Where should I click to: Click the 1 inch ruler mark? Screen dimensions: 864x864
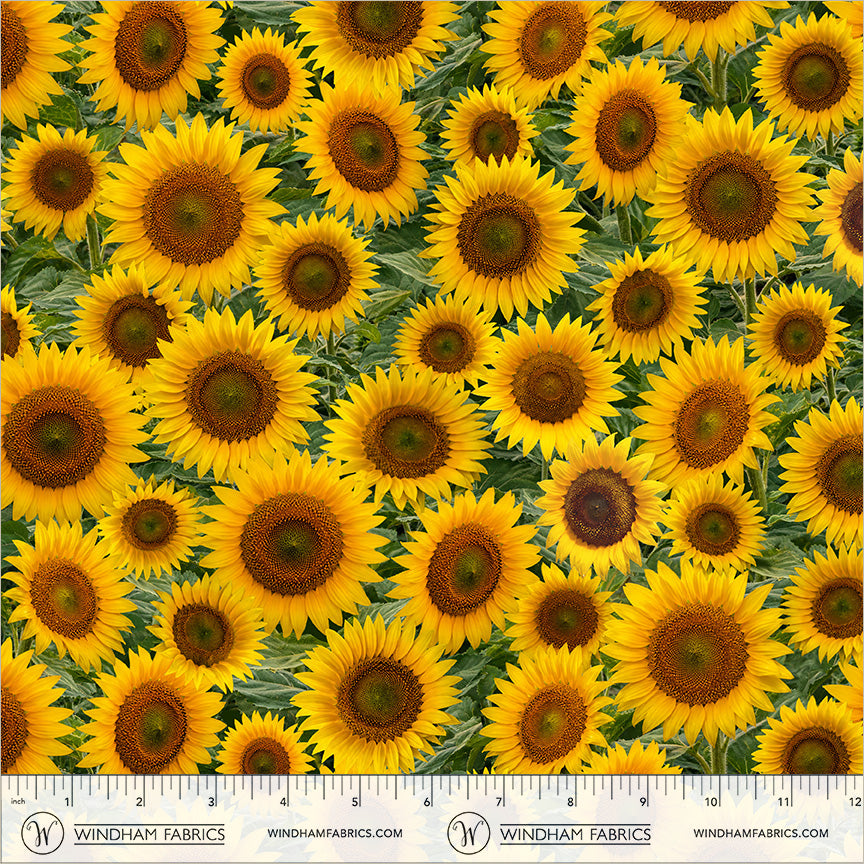[68, 801]
